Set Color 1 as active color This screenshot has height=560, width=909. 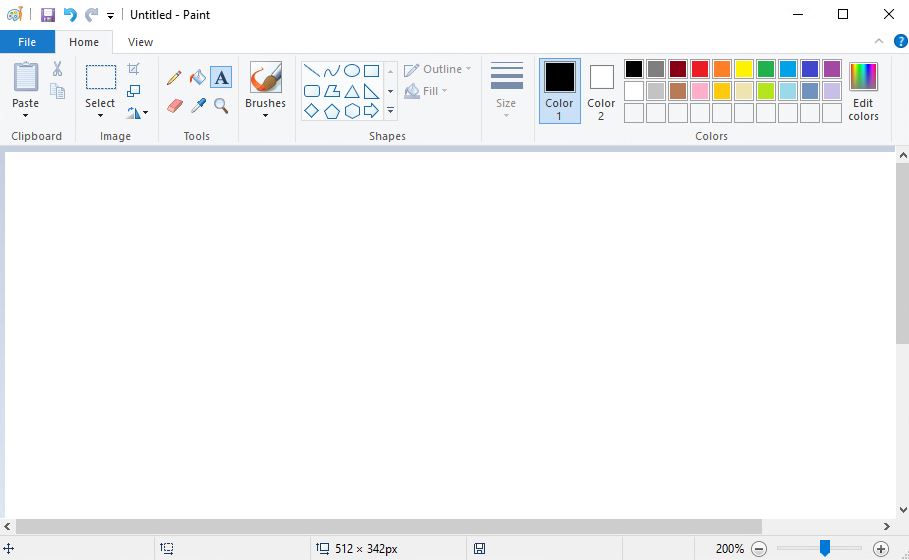click(560, 90)
